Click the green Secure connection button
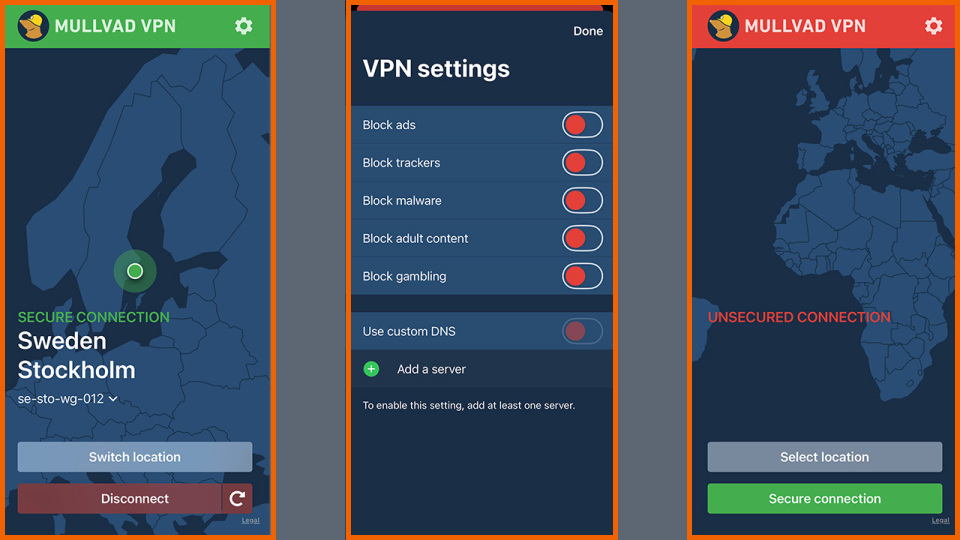Viewport: 960px width, 540px height. pyautogui.click(x=825, y=498)
